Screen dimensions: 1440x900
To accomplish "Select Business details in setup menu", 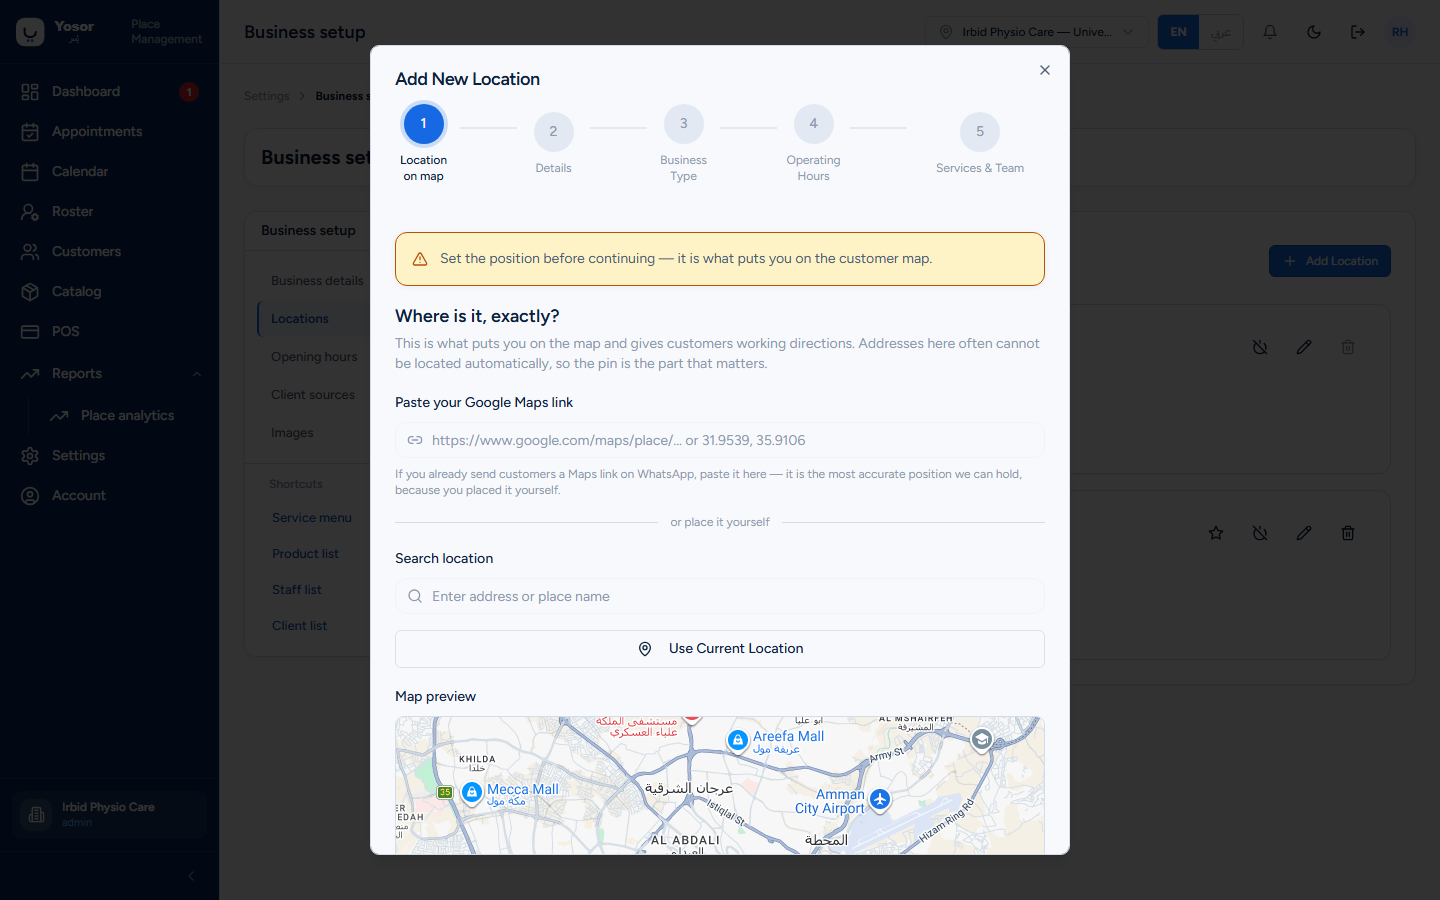I will (x=317, y=281).
